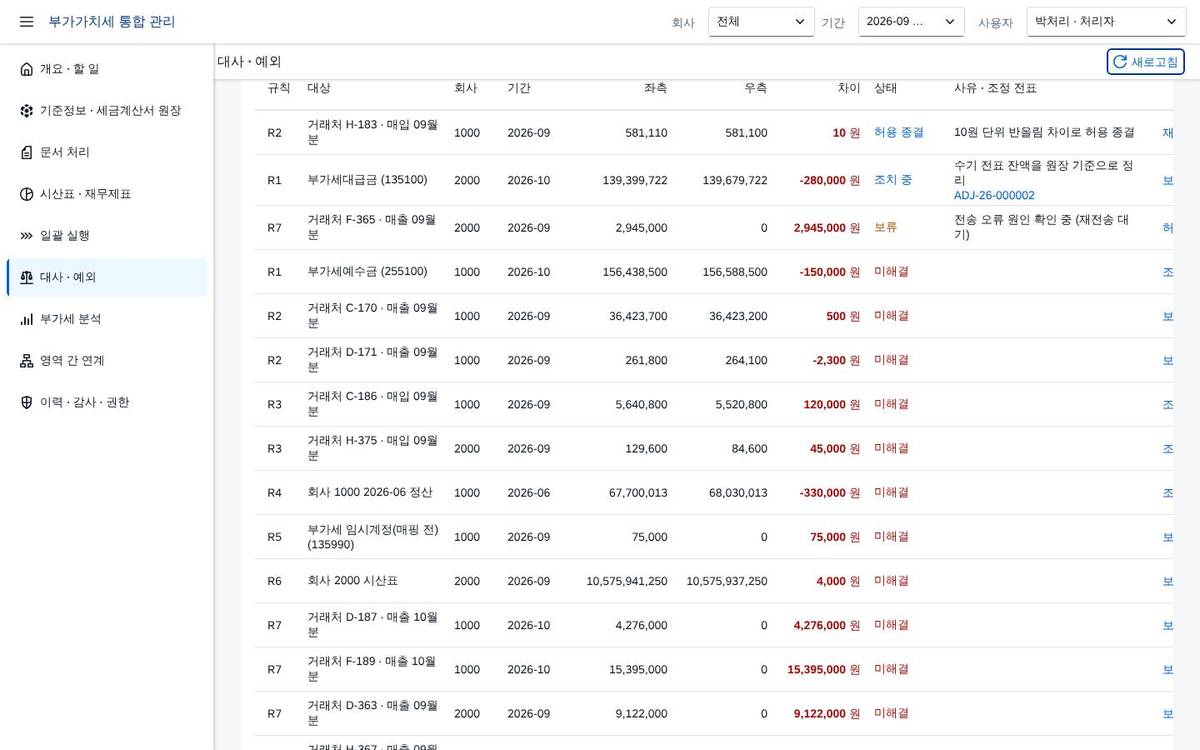1200x750 pixels.
Task: Select the row 부가세 임시계정(매핑 전) (135990)
Action: [713, 537]
